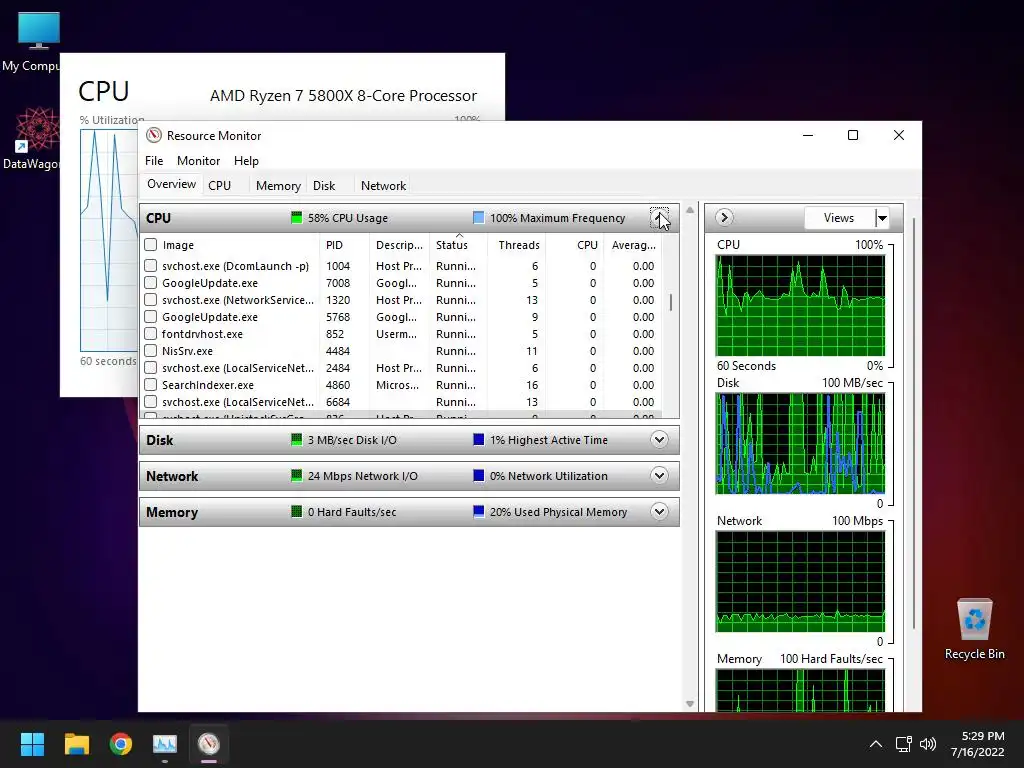
Task: Open the Windows Start menu
Action: click(32, 744)
